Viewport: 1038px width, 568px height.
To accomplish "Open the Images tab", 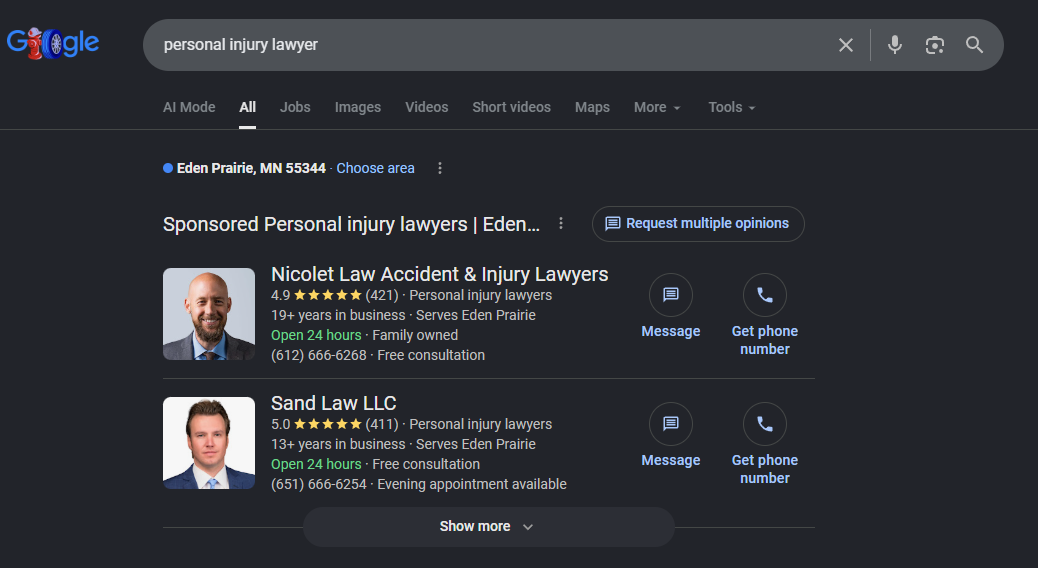I will [357, 107].
